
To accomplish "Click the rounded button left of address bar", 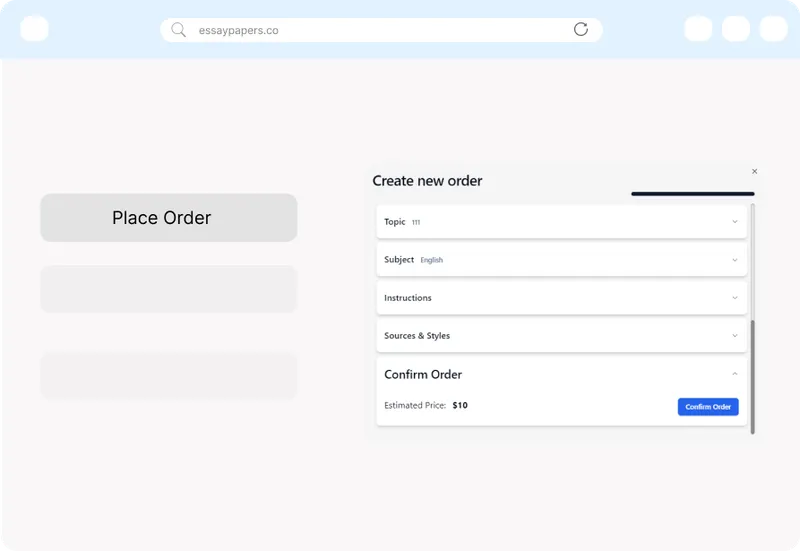I will point(34,29).
